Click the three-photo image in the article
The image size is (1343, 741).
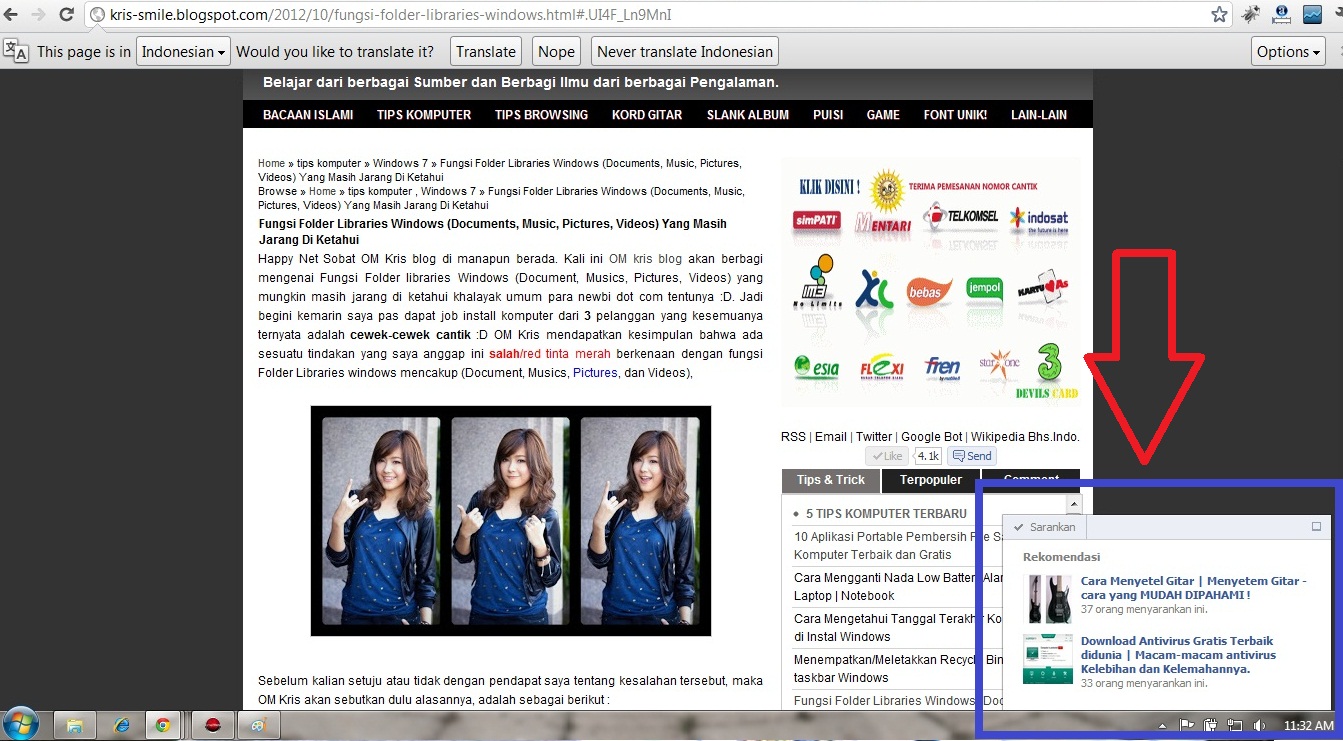point(511,520)
